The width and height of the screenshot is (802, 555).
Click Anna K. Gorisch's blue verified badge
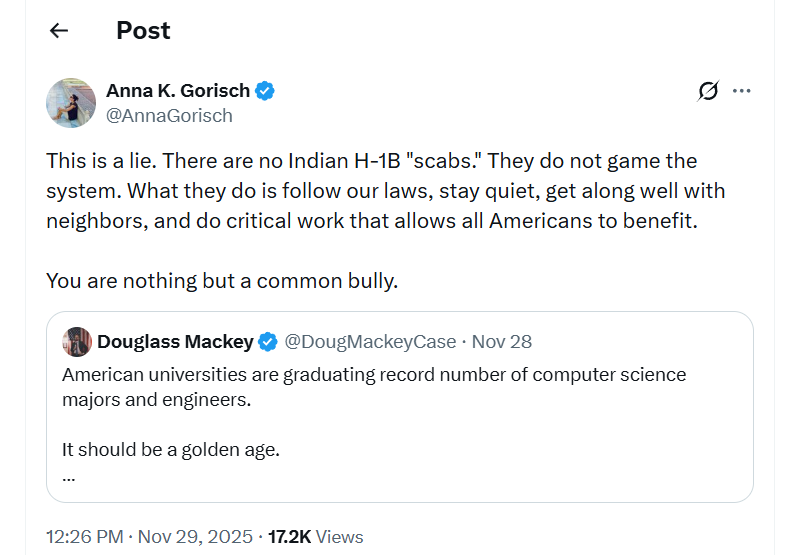[265, 91]
